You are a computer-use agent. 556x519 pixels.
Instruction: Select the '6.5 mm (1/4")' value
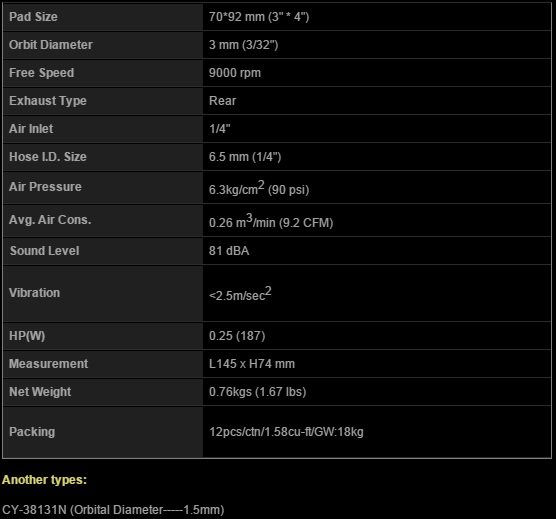coord(245,157)
